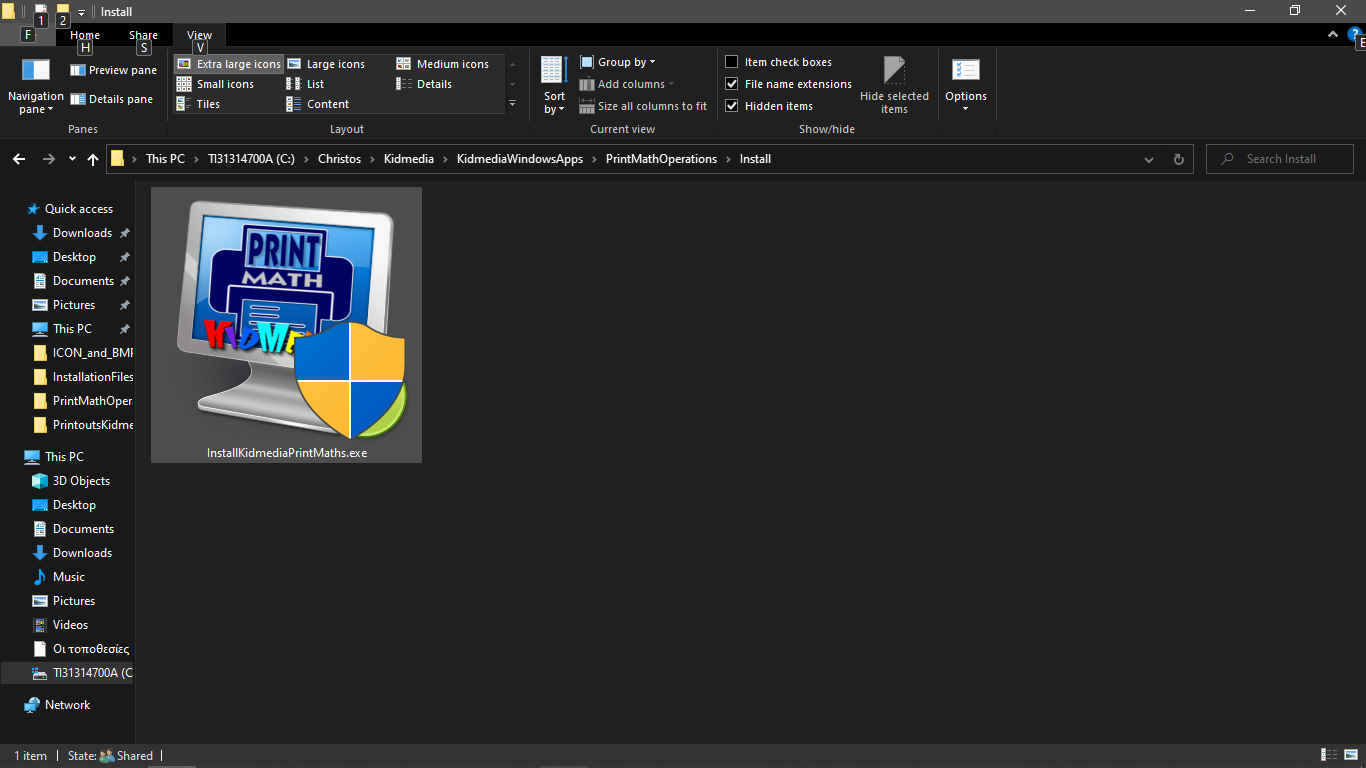Screen dimensions: 1366x768
Task: Select Extra large icons layout
Action: (229, 64)
